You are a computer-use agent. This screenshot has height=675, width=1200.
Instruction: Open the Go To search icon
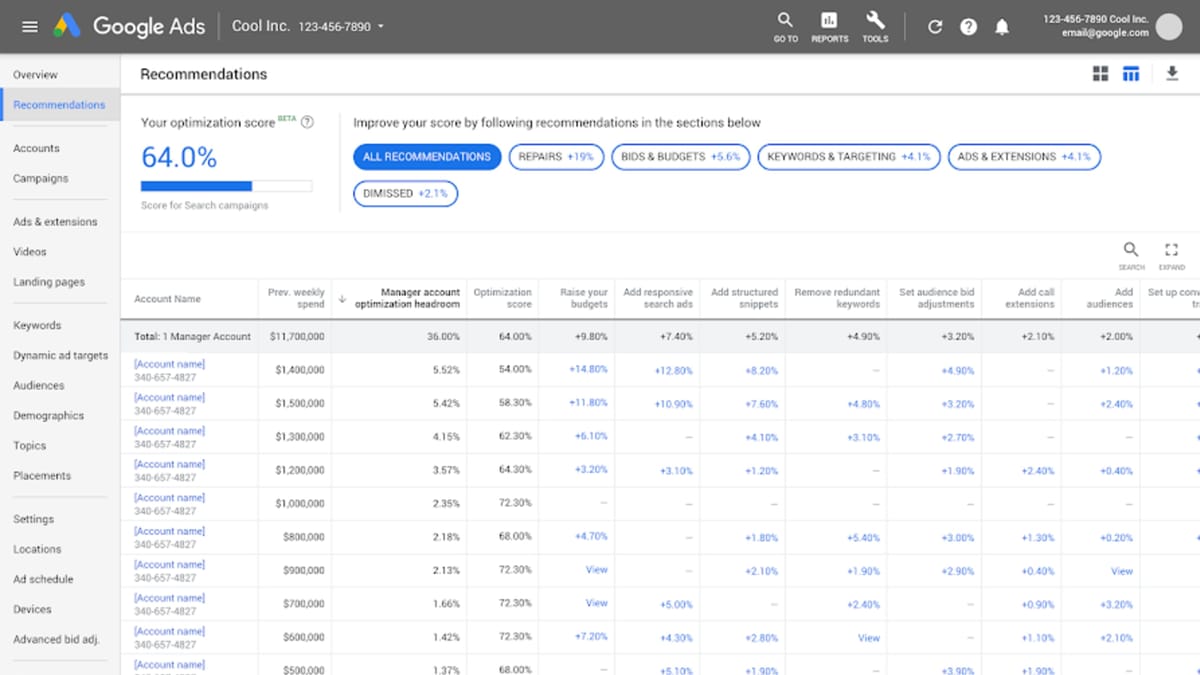784,20
